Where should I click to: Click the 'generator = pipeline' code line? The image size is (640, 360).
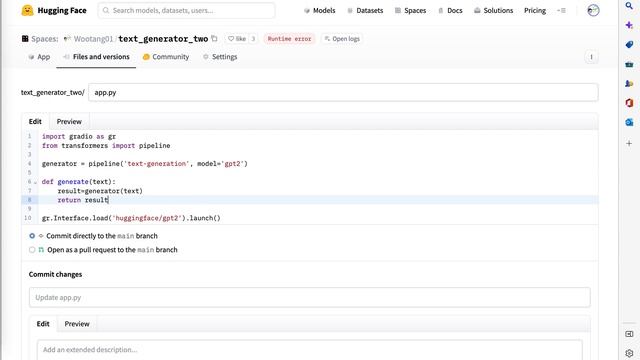coord(144,164)
